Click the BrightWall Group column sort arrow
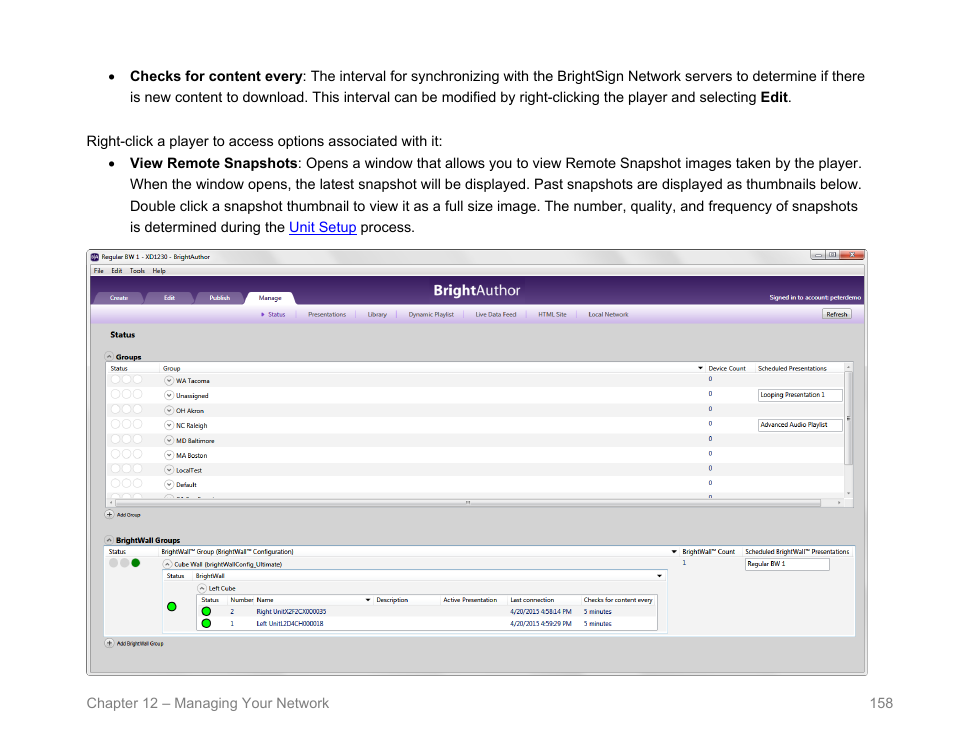This screenshot has height=738, width=954. pyautogui.click(x=674, y=552)
